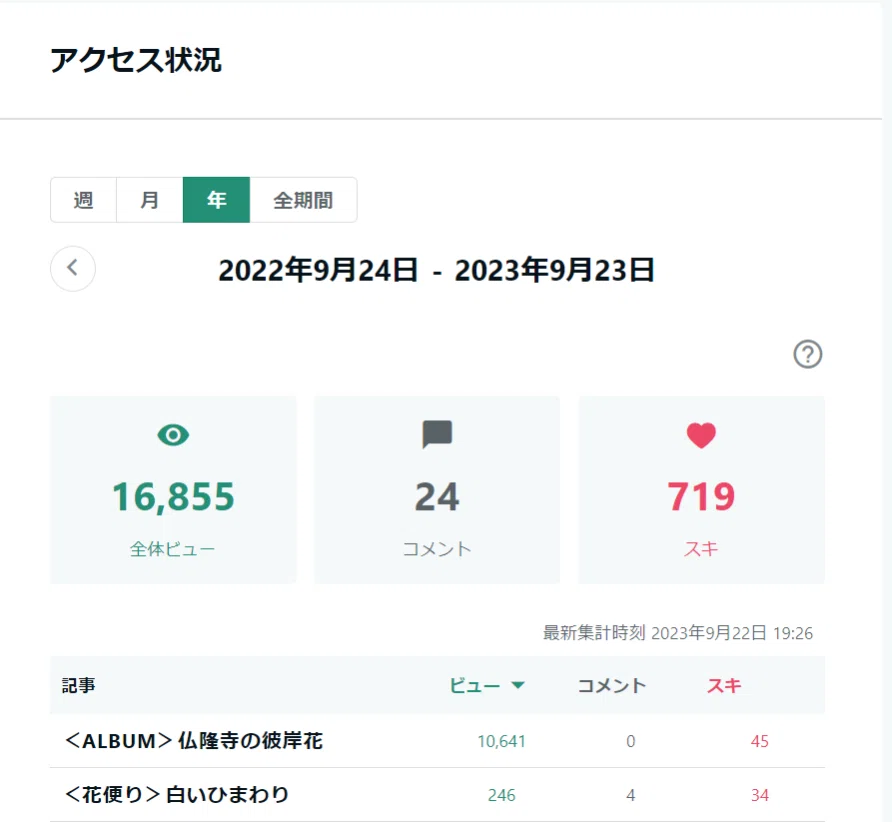
Task: Open article 白いひまわり
Action: click(177, 794)
